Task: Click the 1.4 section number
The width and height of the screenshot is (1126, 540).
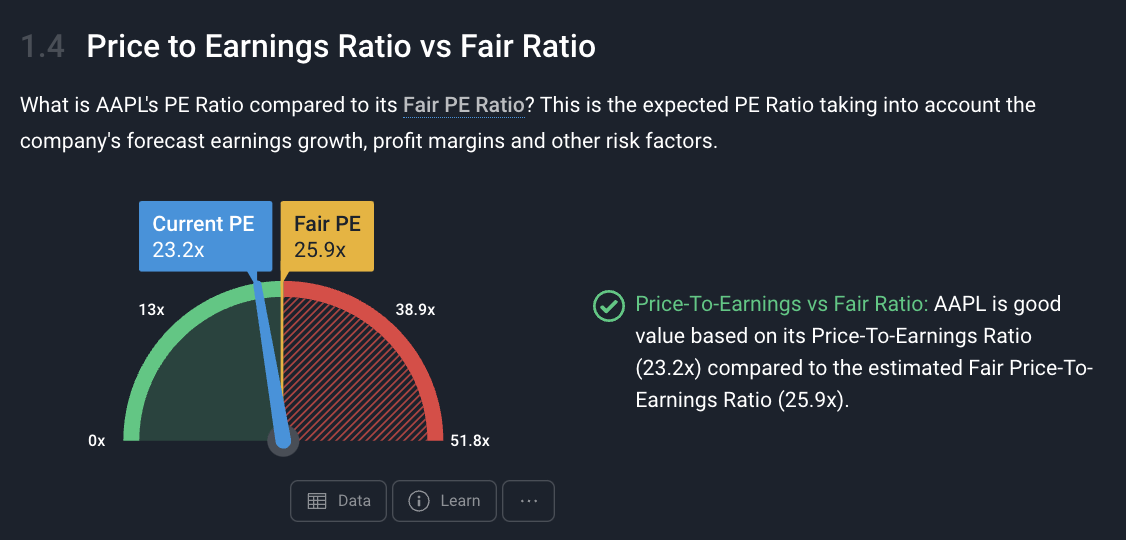Action: (43, 47)
